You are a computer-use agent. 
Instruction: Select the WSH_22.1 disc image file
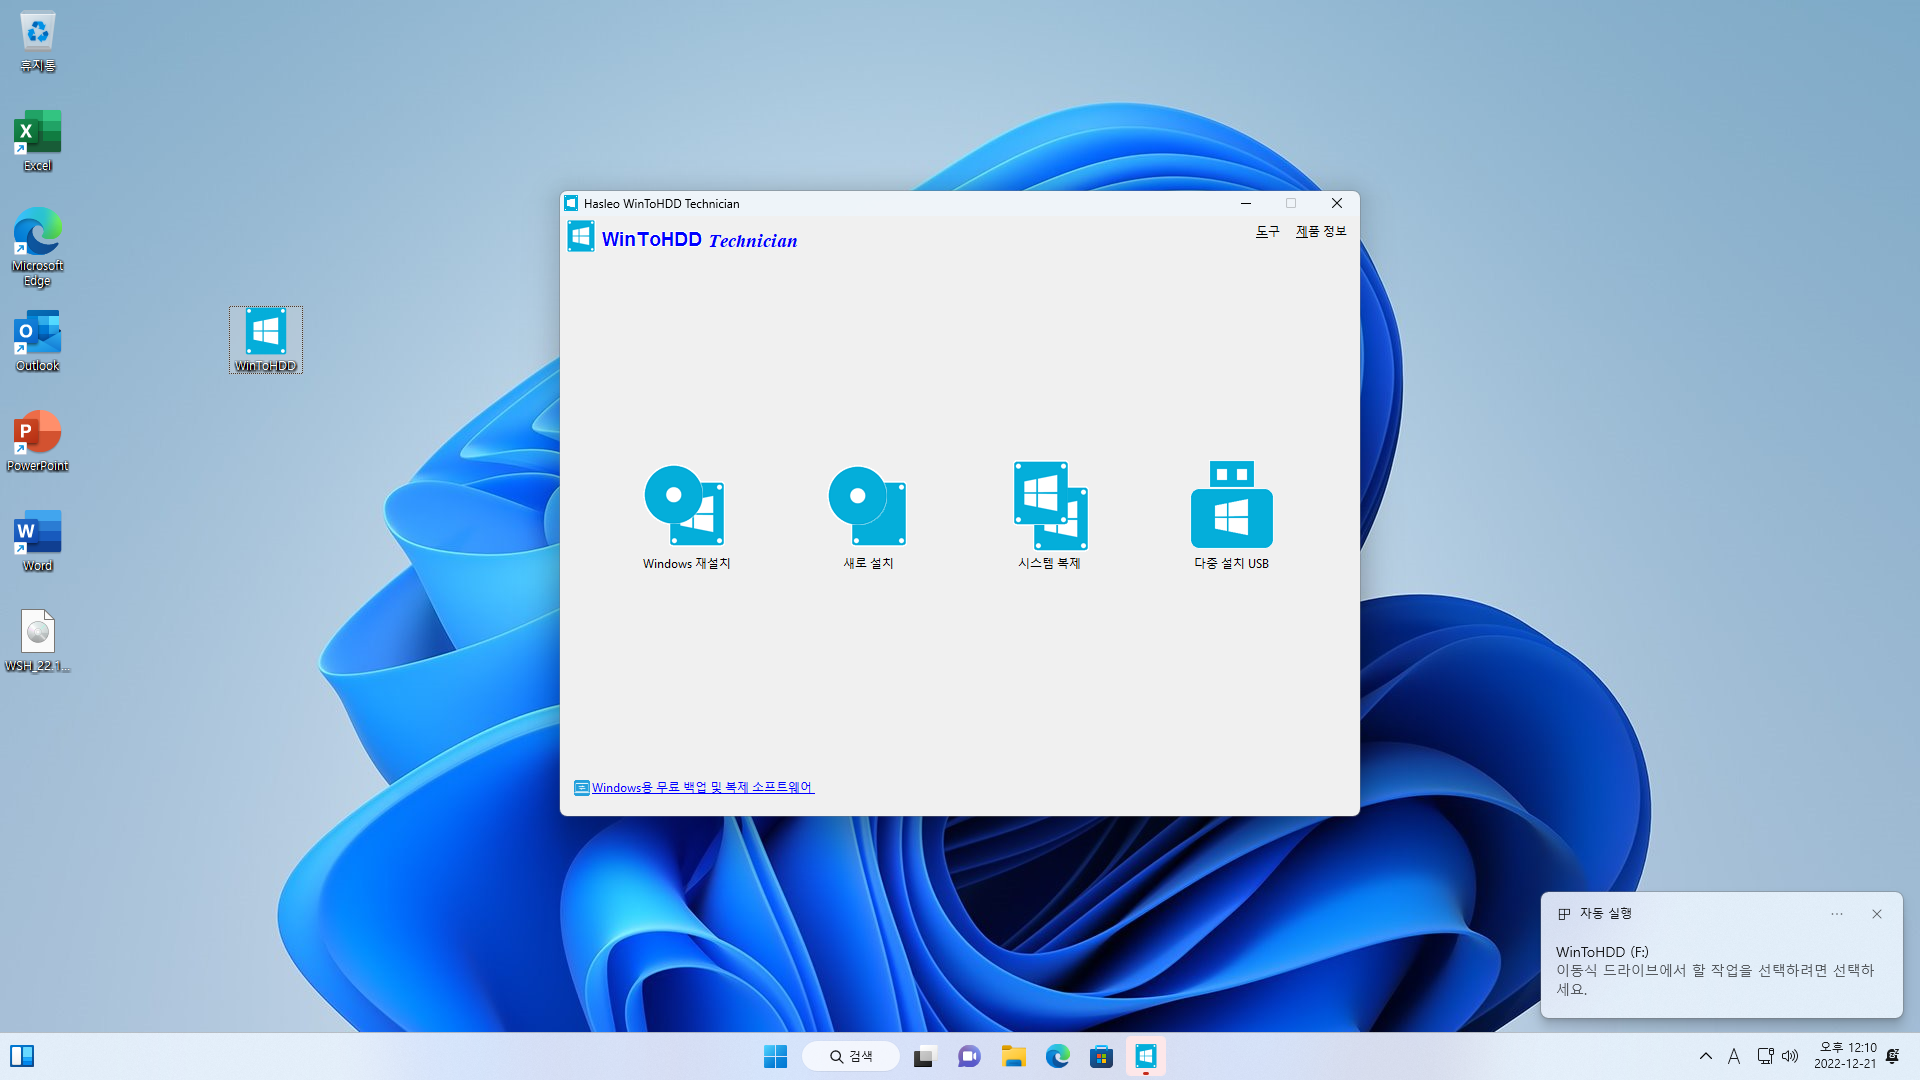pyautogui.click(x=38, y=641)
